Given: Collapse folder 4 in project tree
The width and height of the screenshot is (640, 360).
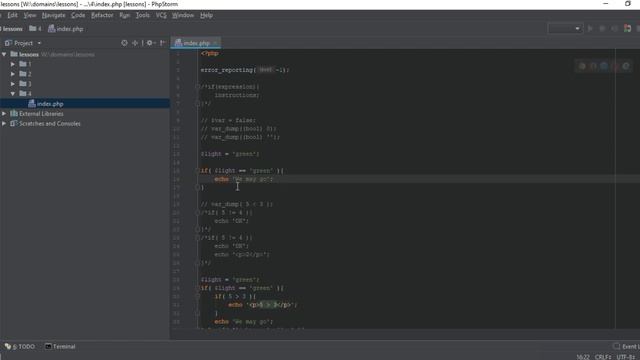Looking at the screenshot, I should [x=13, y=93].
